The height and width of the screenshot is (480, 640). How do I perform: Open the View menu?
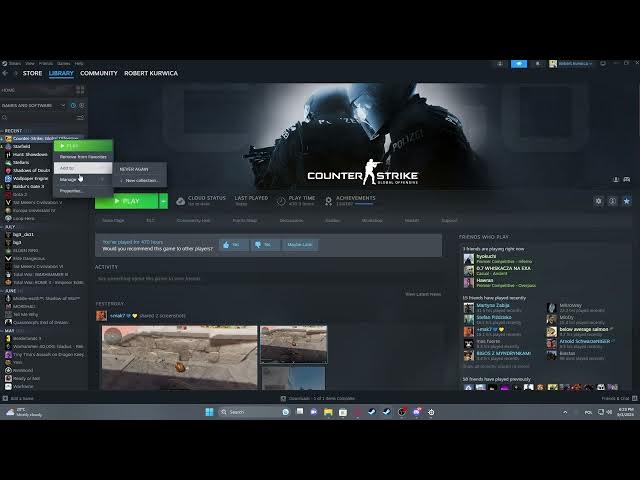pyautogui.click(x=30, y=63)
